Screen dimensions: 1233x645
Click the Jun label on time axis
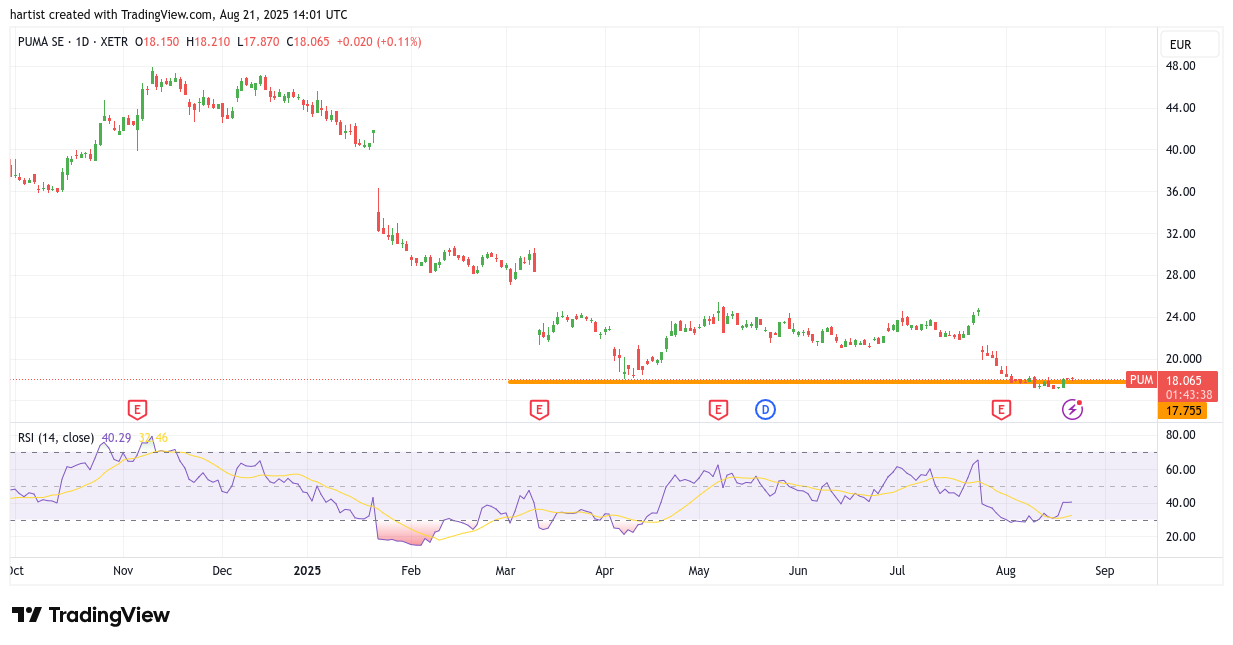coord(798,571)
